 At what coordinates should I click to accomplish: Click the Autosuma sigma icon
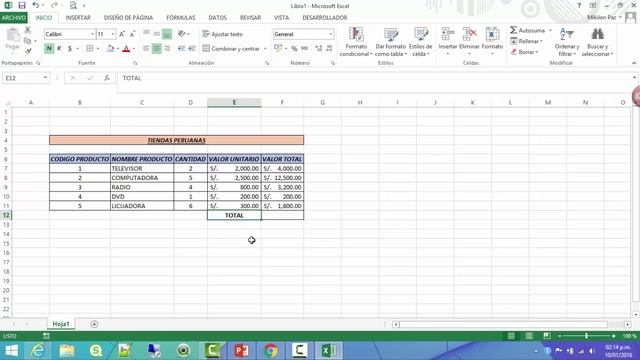[513, 30]
